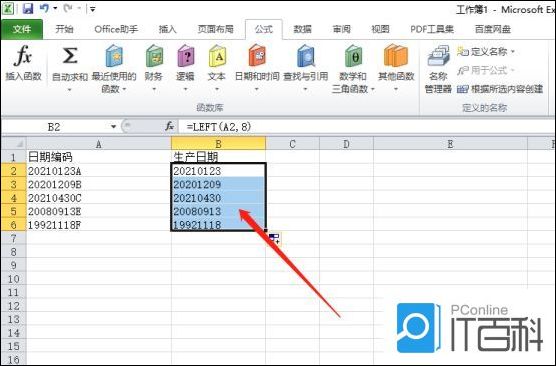Image resolution: width=556 pixels, height=366 pixels.
Task: Open the 财务 functions book icon
Action: tap(154, 56)
